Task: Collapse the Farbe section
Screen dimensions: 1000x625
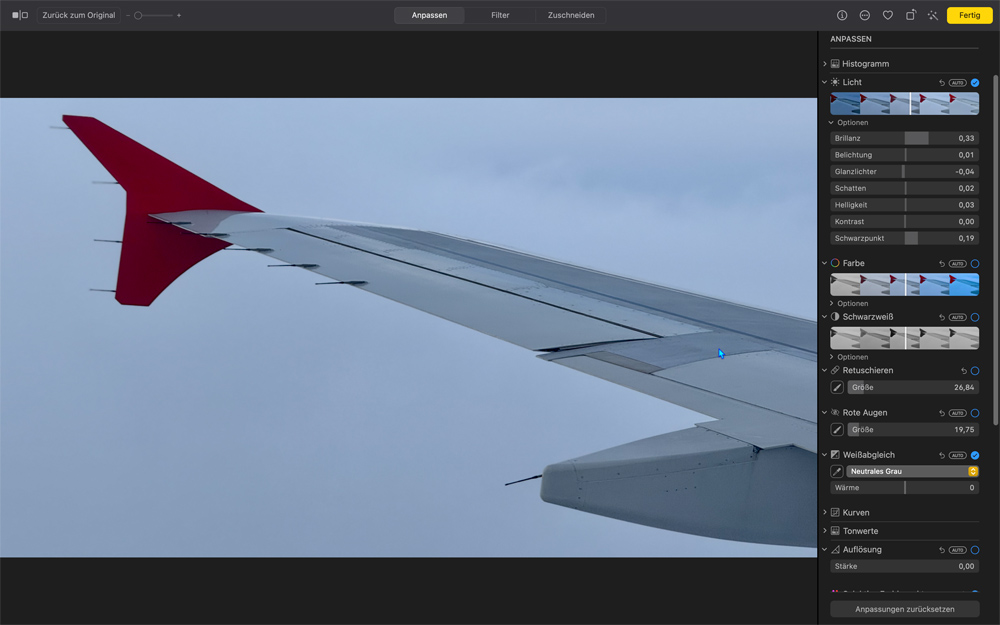Action: tap(825, 263)
